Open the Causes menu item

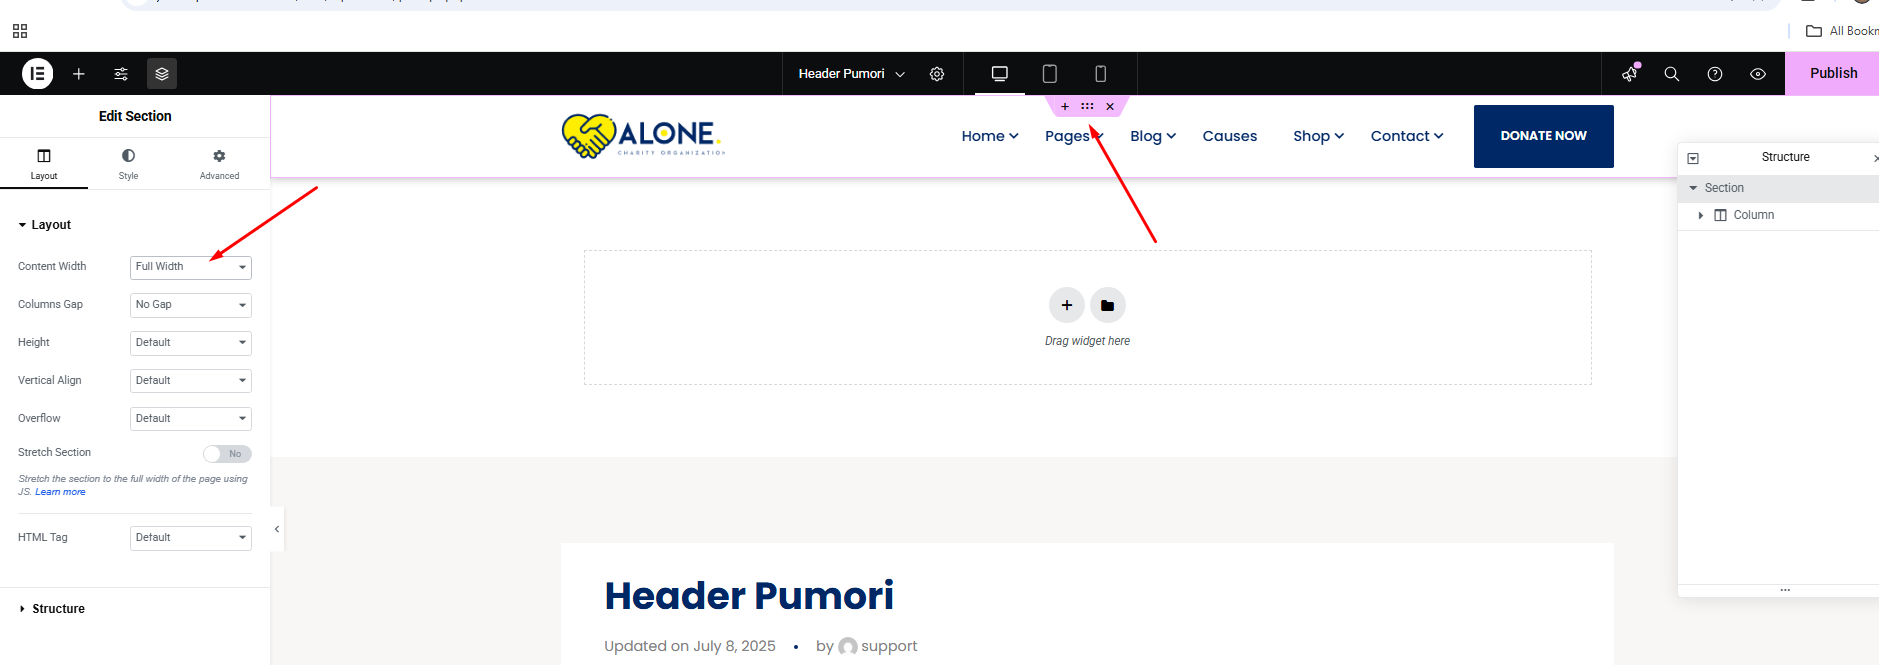pos(1230,136)
